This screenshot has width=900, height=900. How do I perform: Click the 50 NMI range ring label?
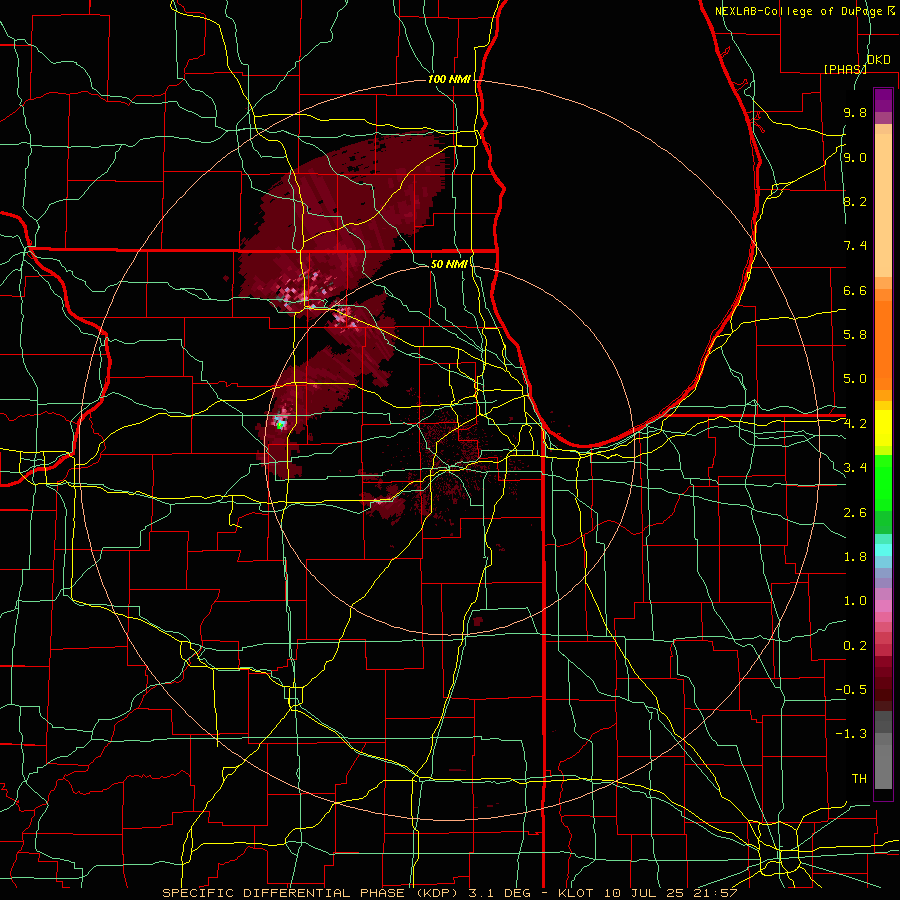click(x=449, y=264)
